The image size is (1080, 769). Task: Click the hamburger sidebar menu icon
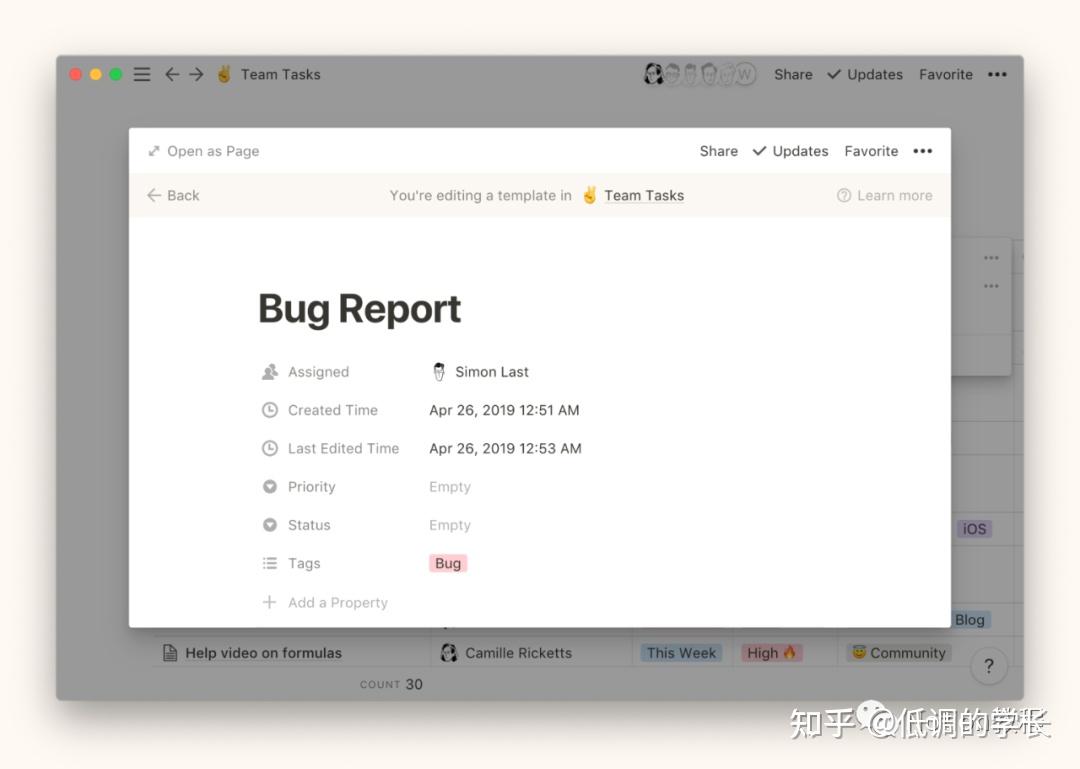[x=141, y=73]
